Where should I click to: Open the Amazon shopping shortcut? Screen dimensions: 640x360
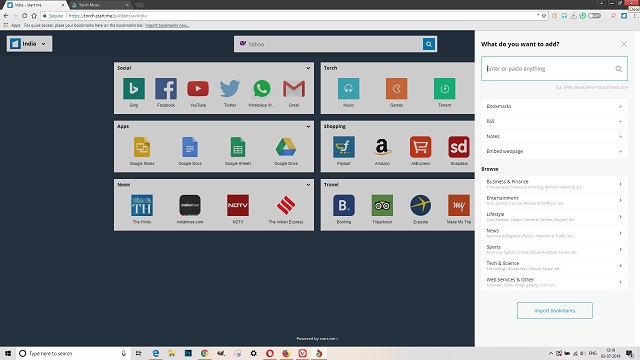[x=382, y=147]
